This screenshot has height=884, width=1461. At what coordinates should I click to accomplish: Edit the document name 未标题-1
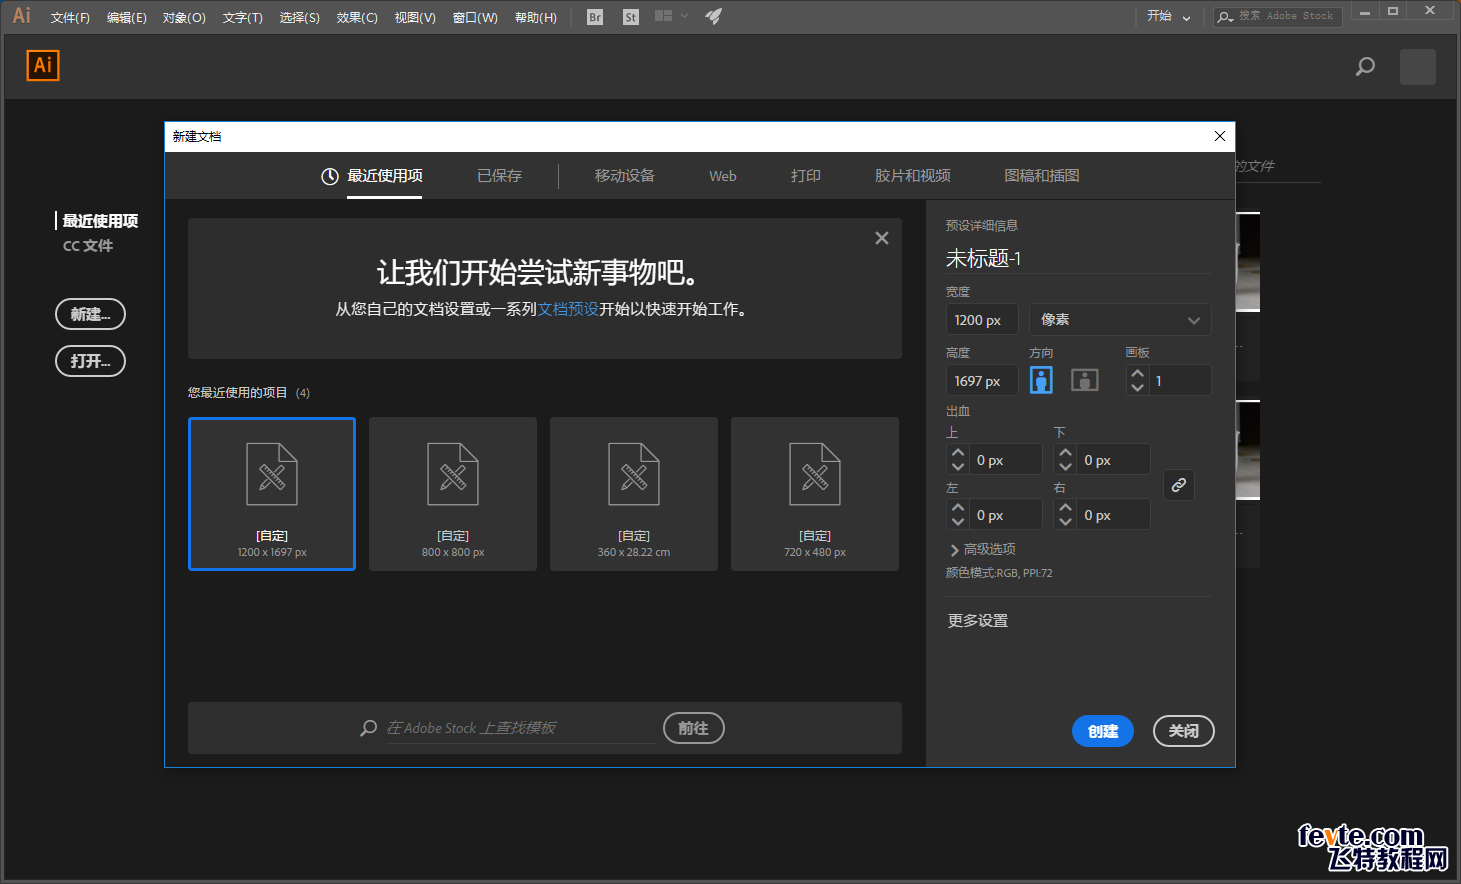tap(1078, 258)
